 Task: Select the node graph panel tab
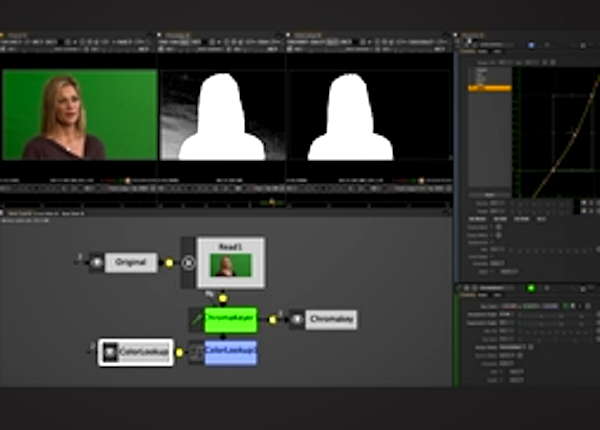coord(20,212)
